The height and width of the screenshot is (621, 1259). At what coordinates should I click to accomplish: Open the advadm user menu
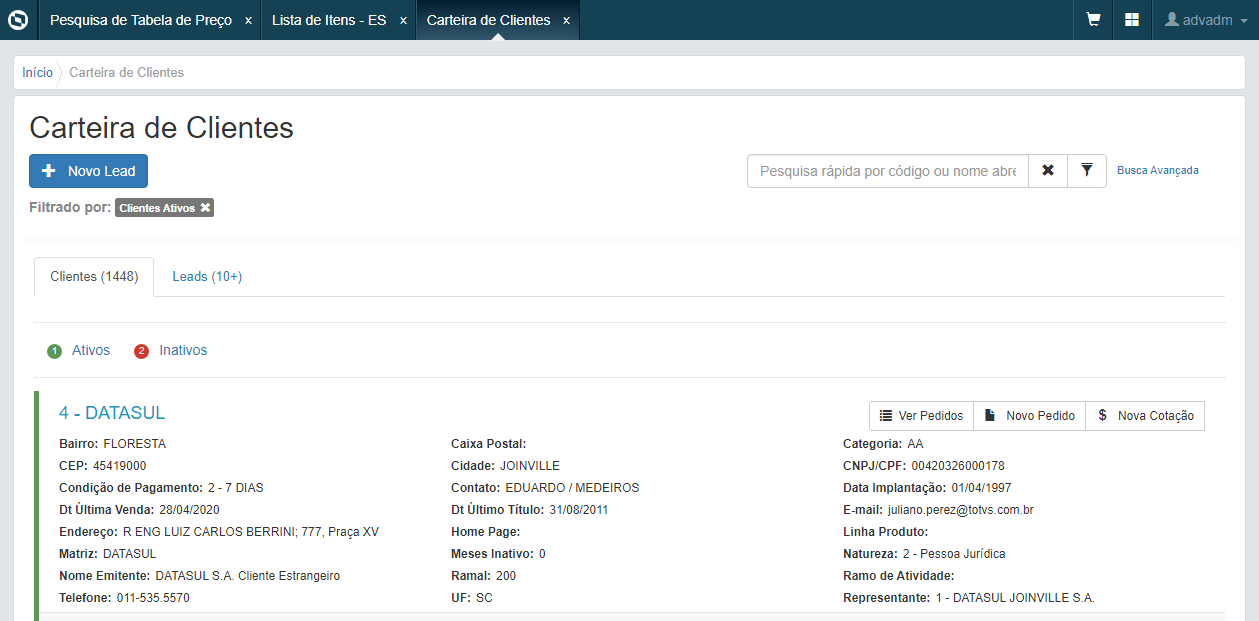[1206, 20]
